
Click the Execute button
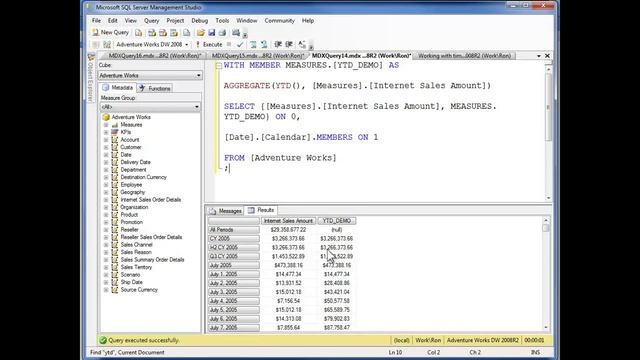click(209, 44)
